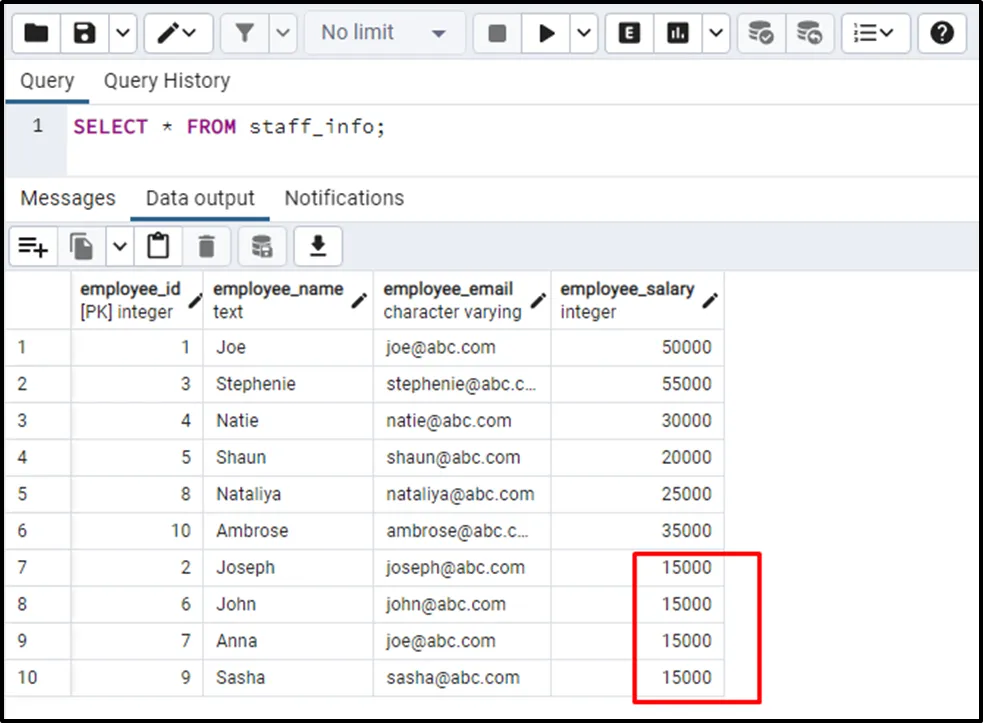This screenshot has width=983, height=723.
Task: Open the No limit rows dropdown
Action: coord(383,33)
